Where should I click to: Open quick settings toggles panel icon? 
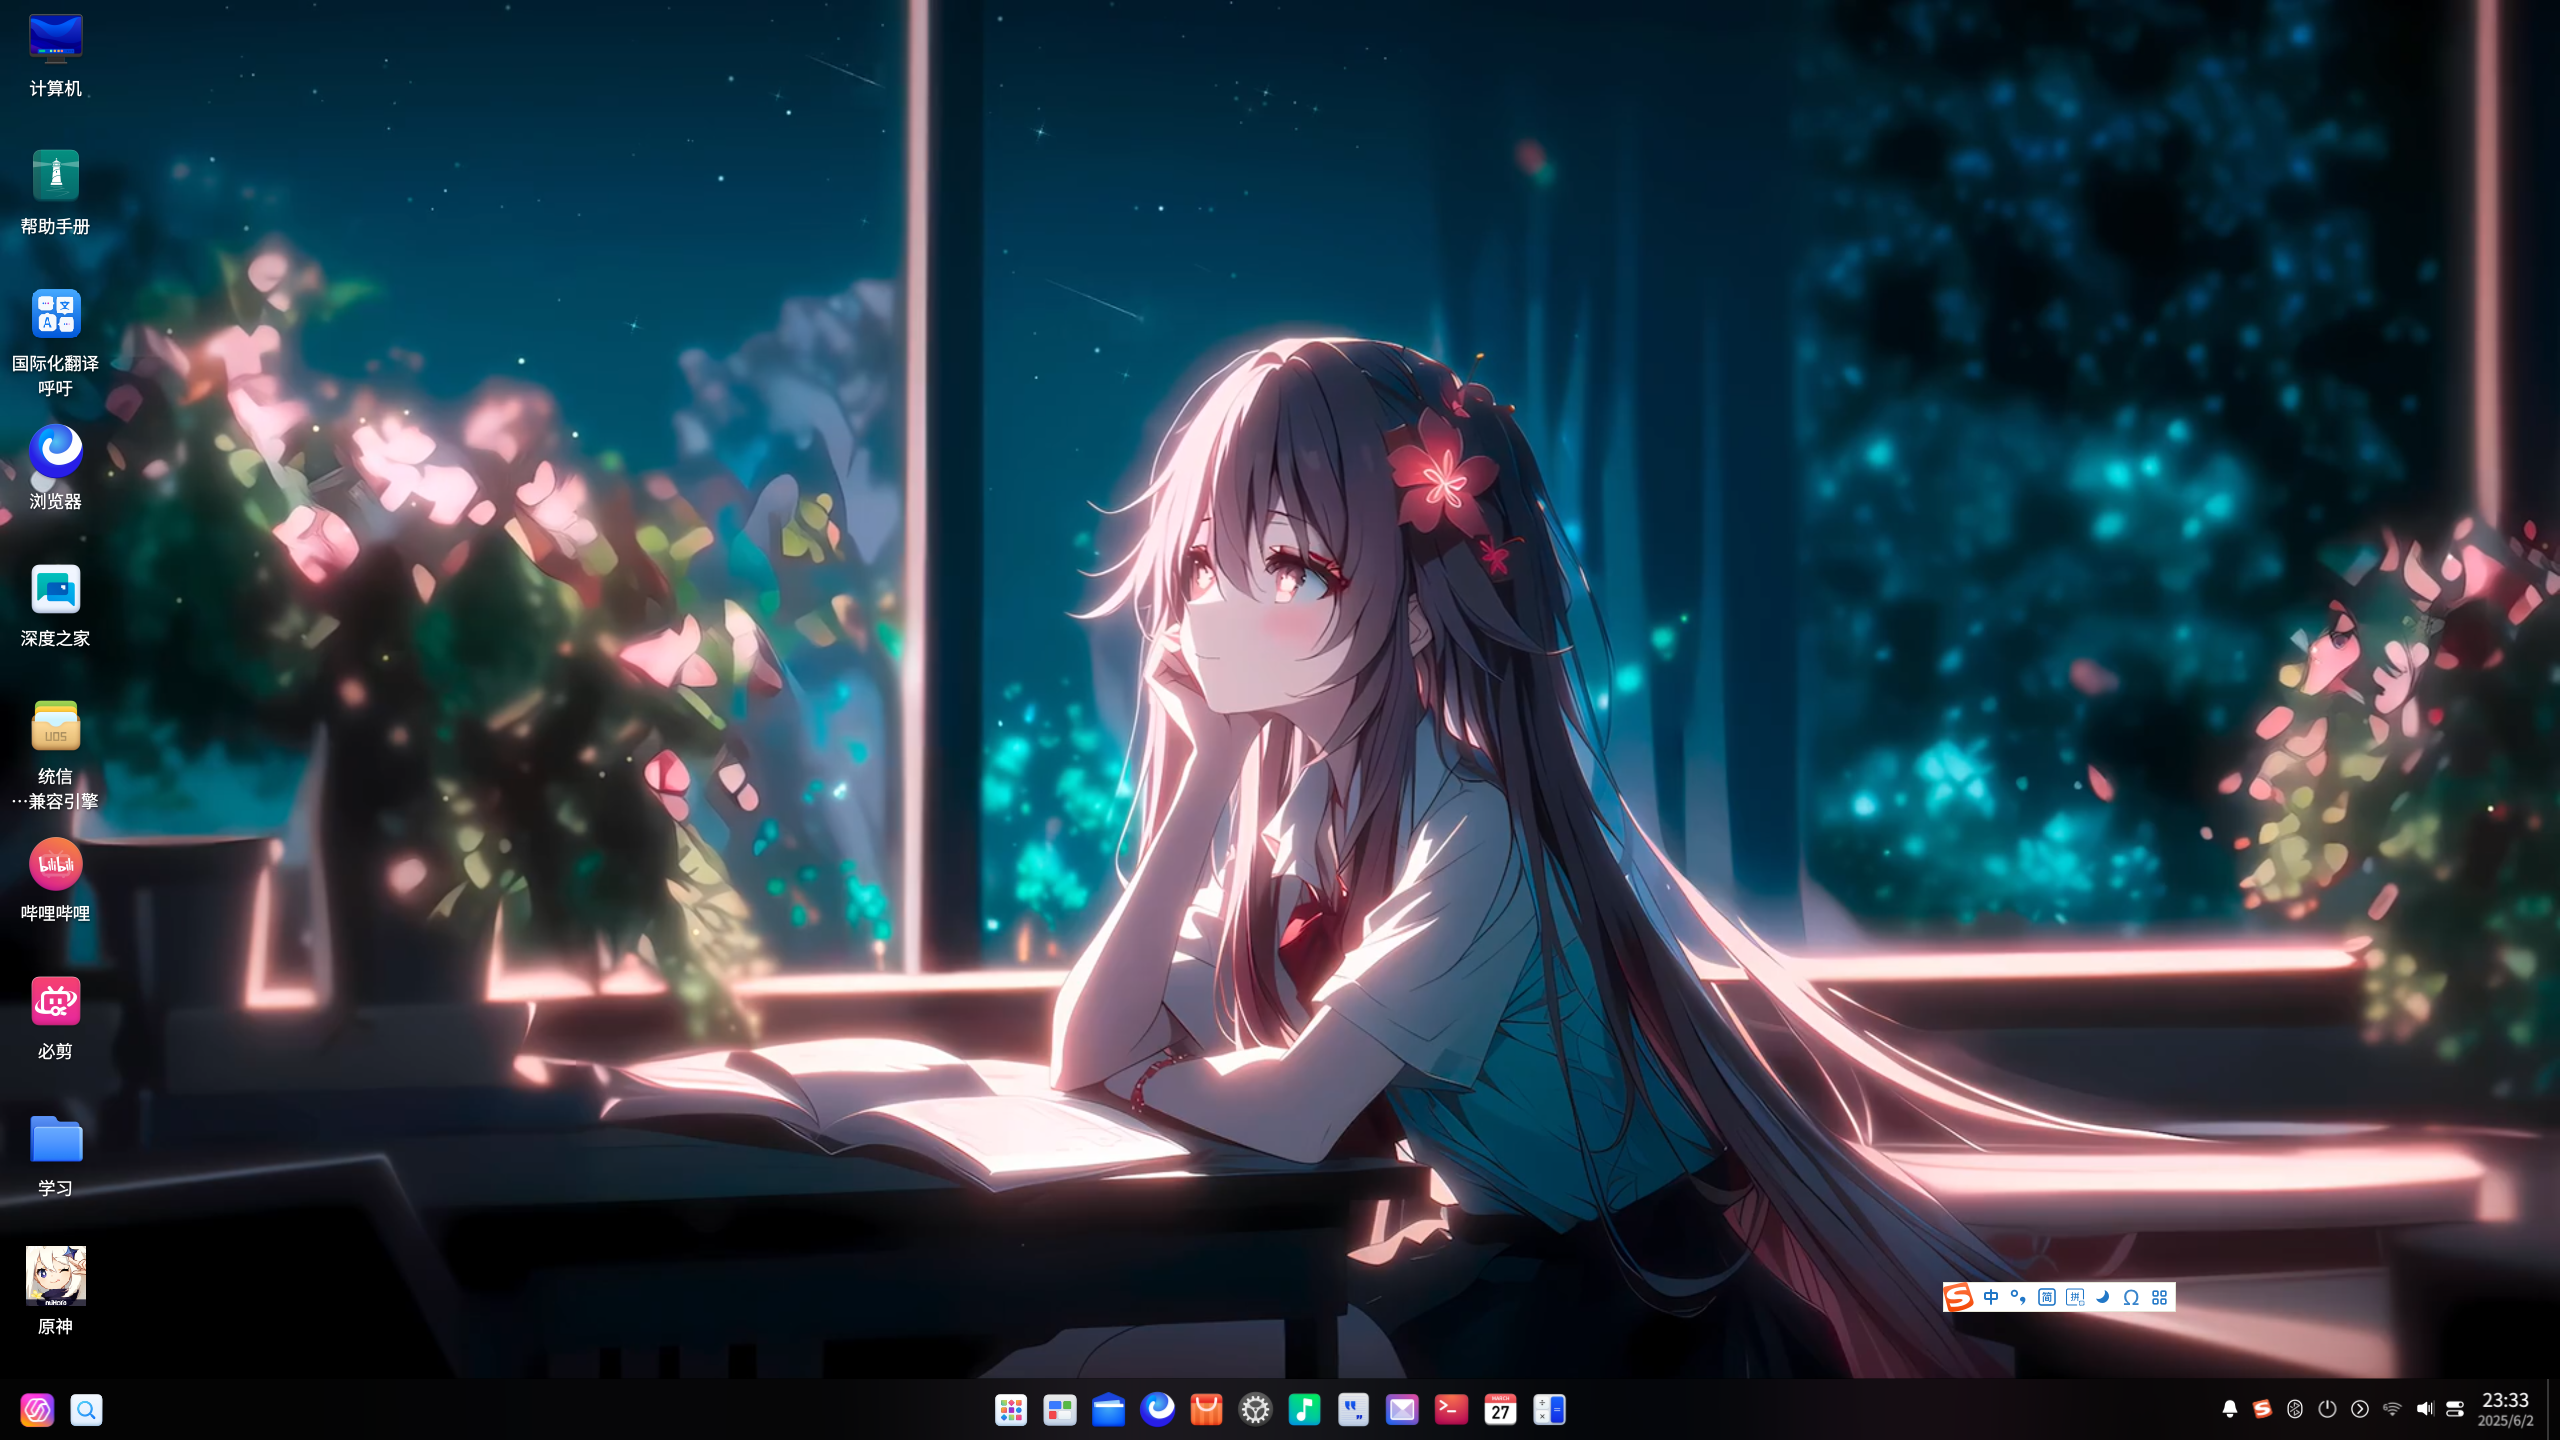tap(2455, 1409)
